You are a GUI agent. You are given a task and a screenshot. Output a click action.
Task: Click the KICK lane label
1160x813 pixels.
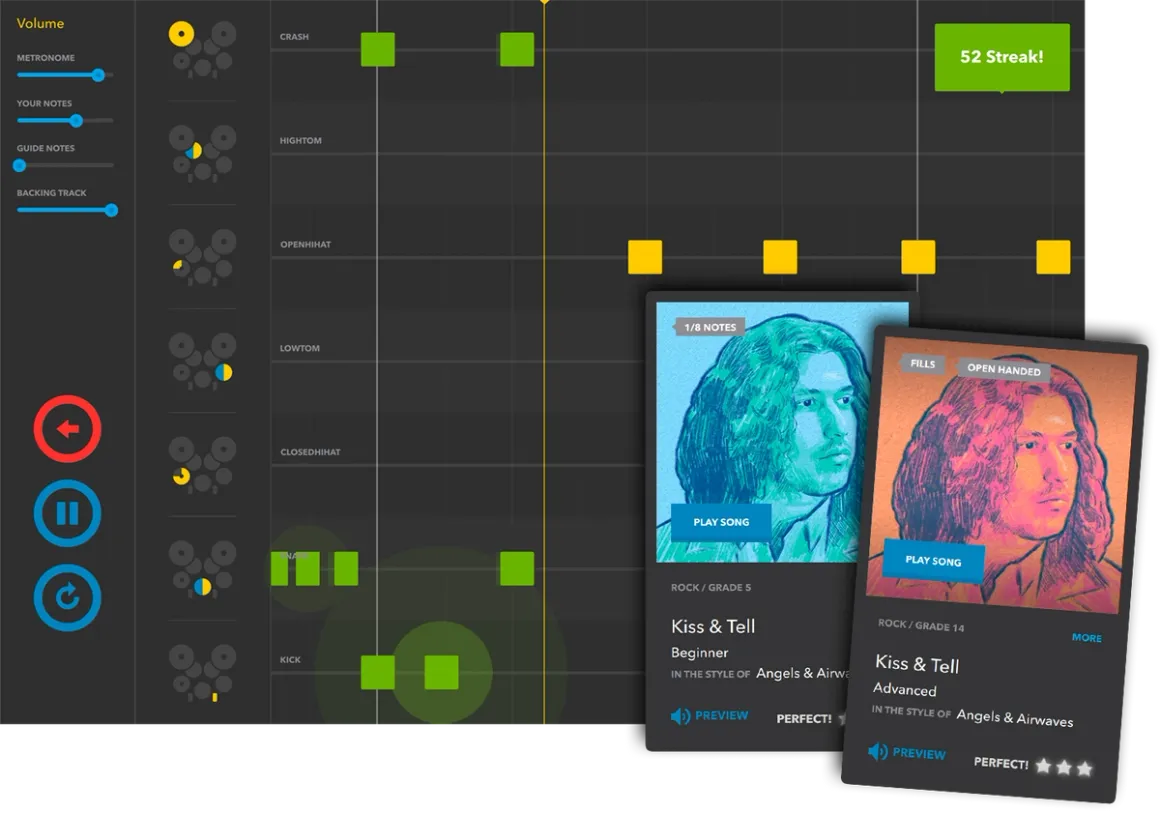click(x=290, y=660)
